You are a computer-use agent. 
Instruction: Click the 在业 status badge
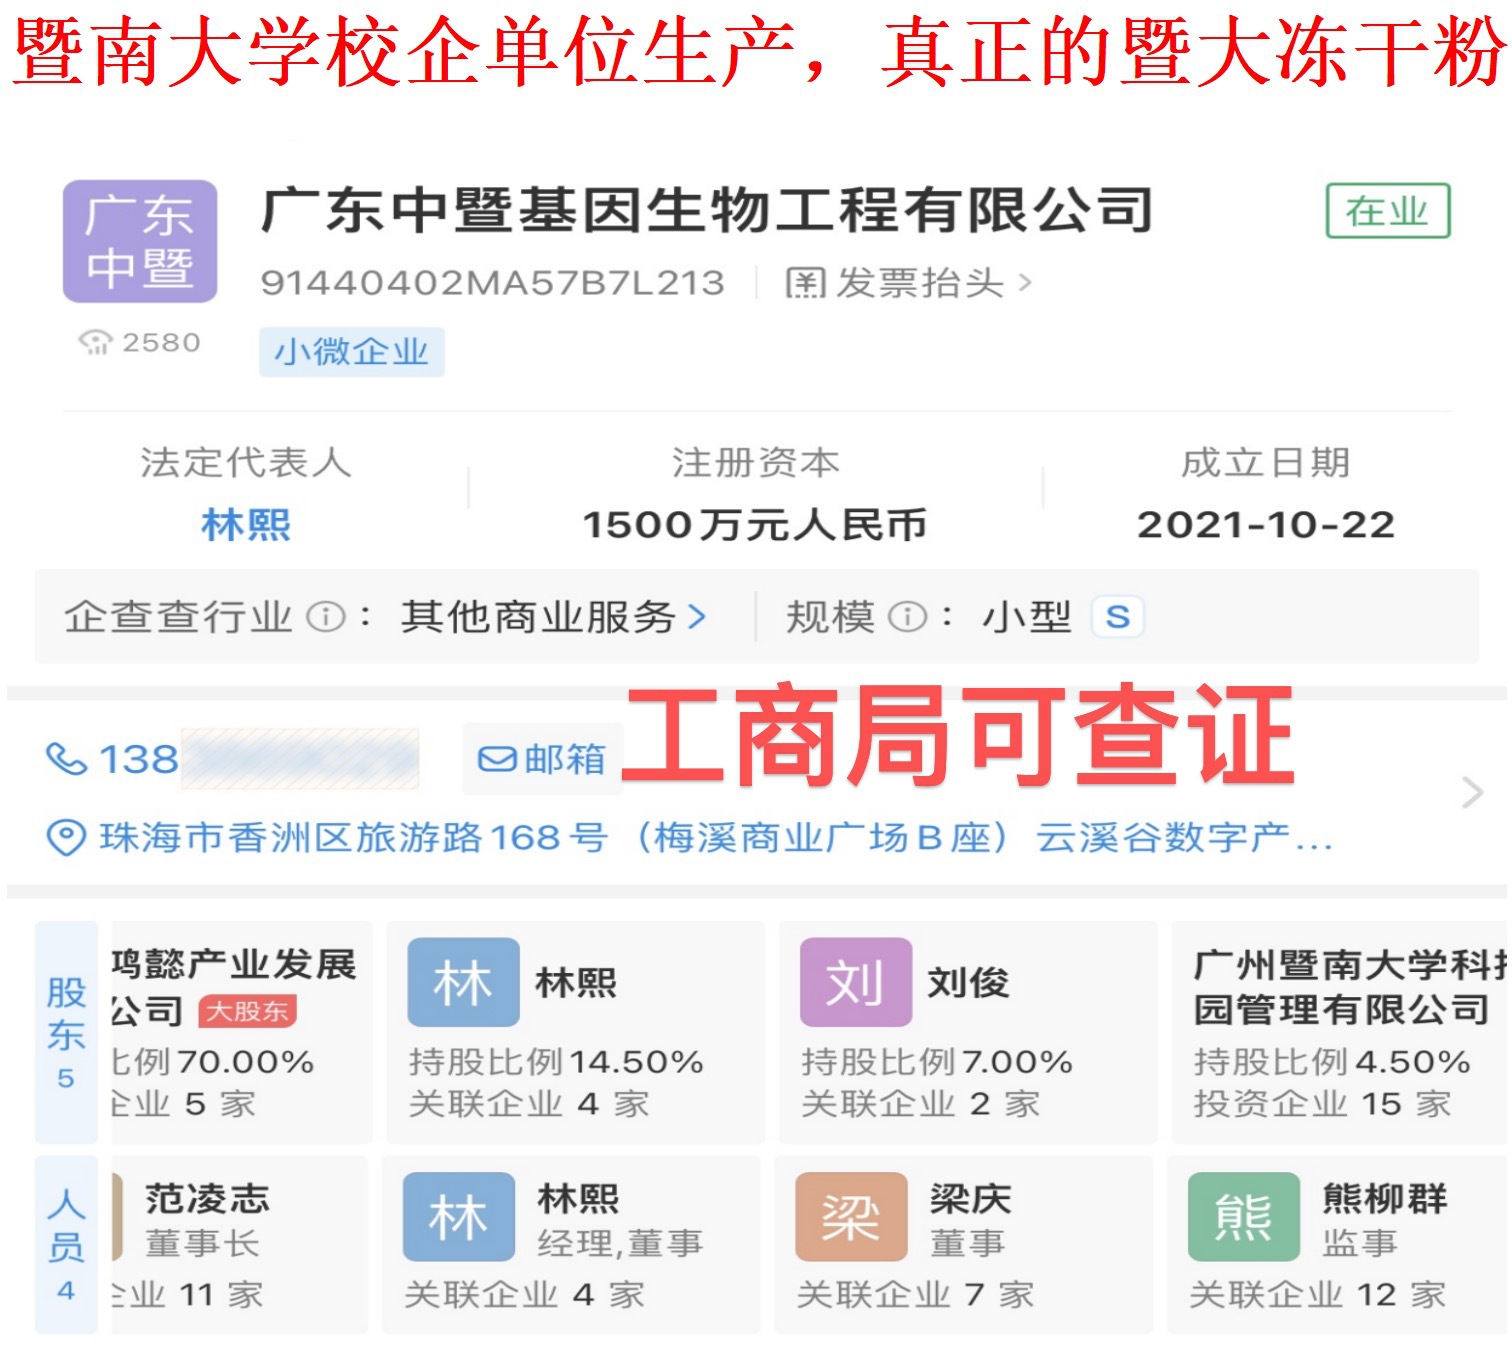[x=1388, y=211]
